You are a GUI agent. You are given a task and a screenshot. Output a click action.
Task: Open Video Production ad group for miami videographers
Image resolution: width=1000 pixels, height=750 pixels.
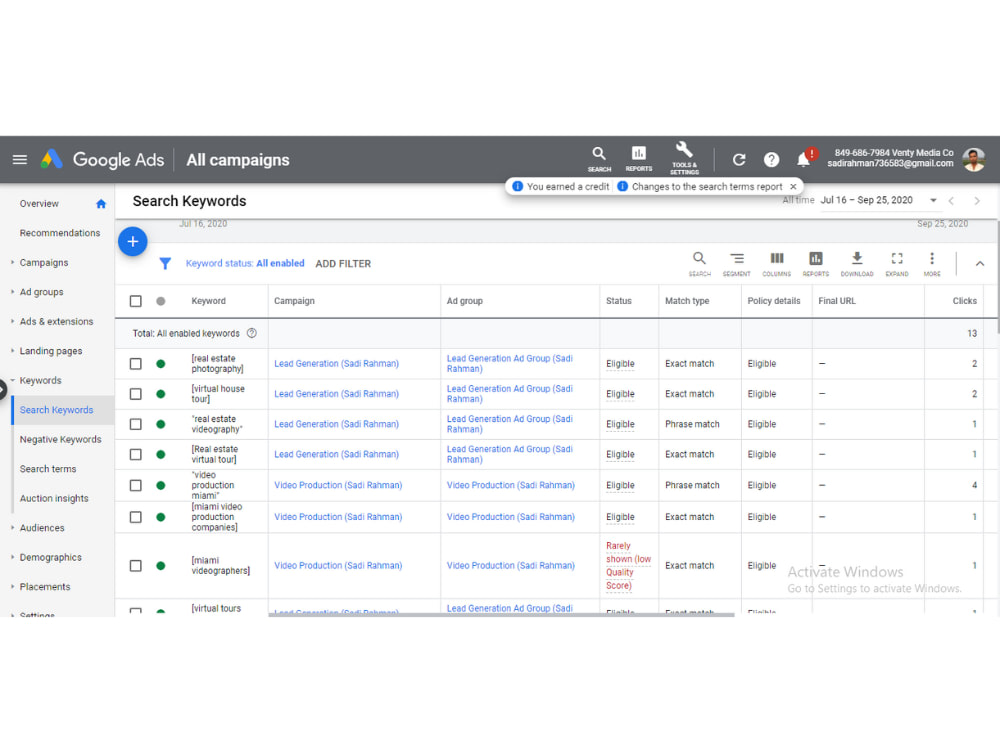coord(511,566)
